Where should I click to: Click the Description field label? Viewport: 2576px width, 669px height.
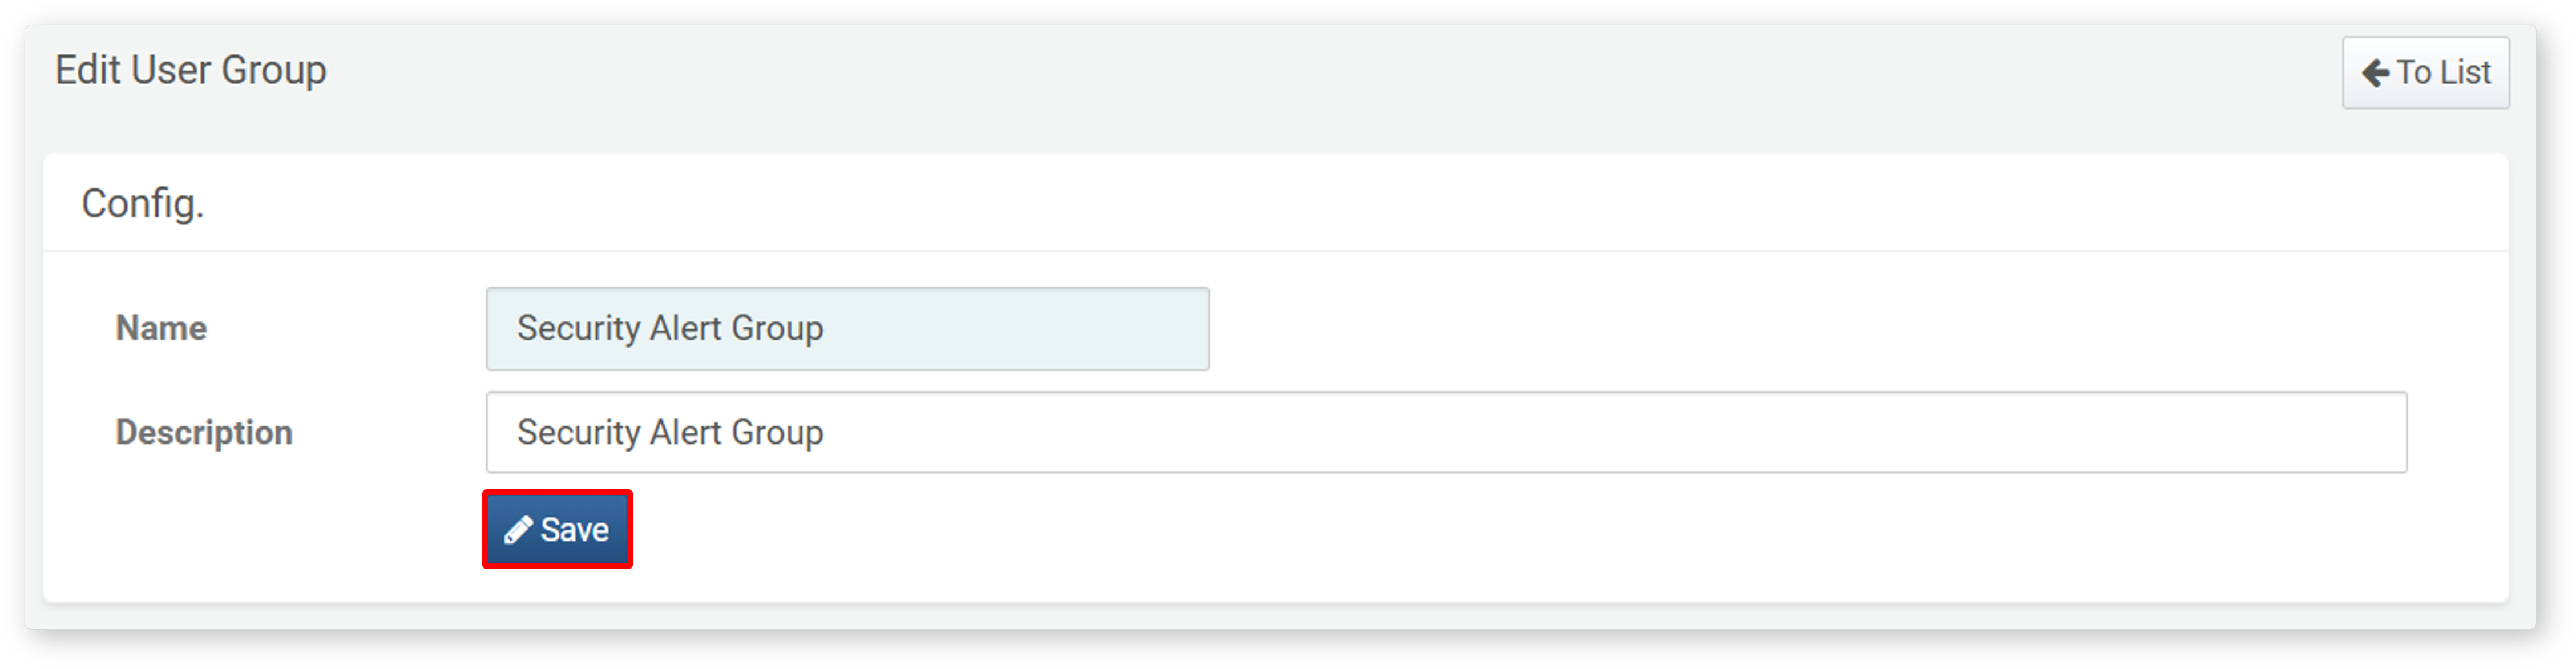[x=204, y=433]
